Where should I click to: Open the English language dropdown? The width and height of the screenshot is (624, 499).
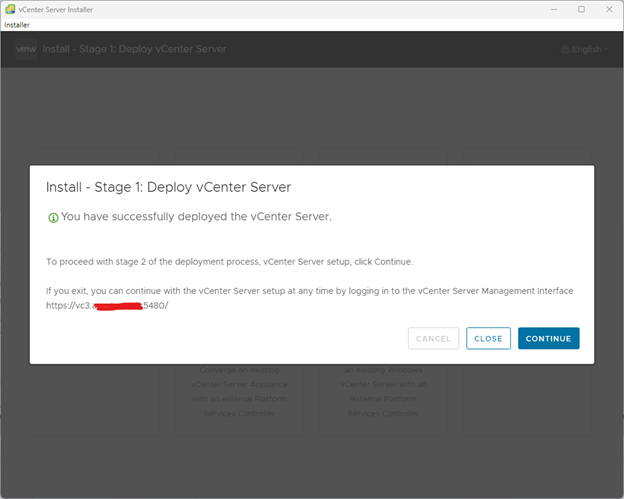585,49
